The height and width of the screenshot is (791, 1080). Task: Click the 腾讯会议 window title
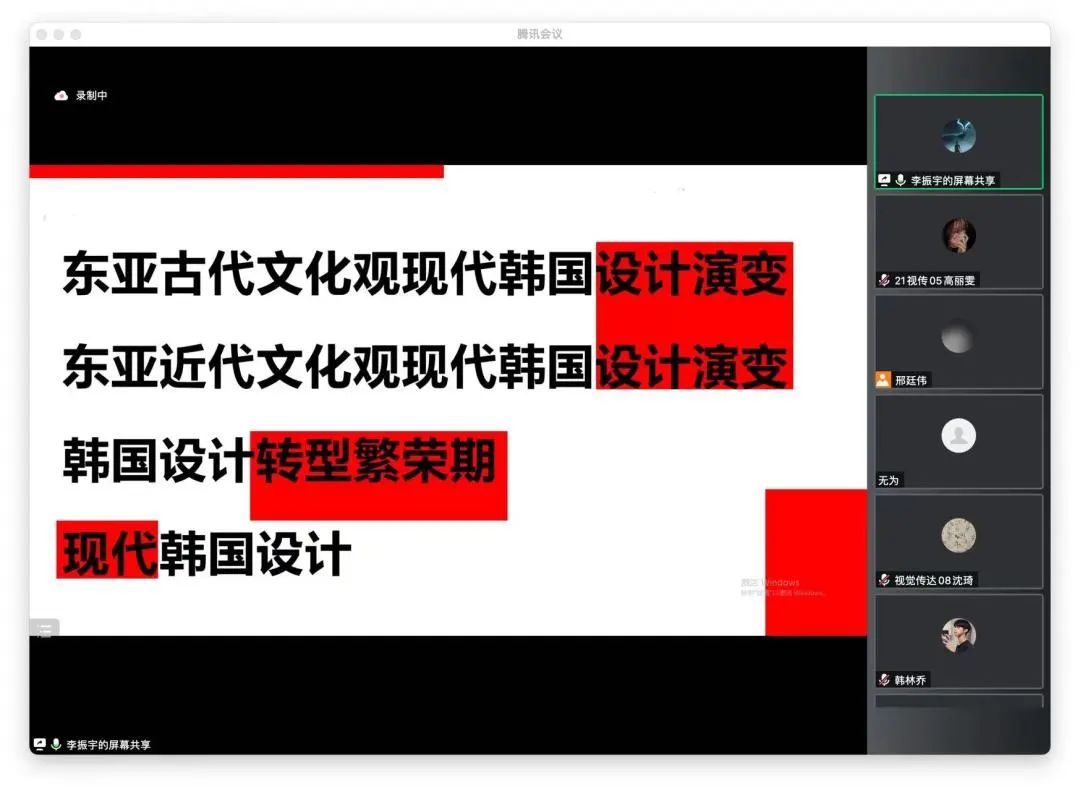(x=540, y=34)
